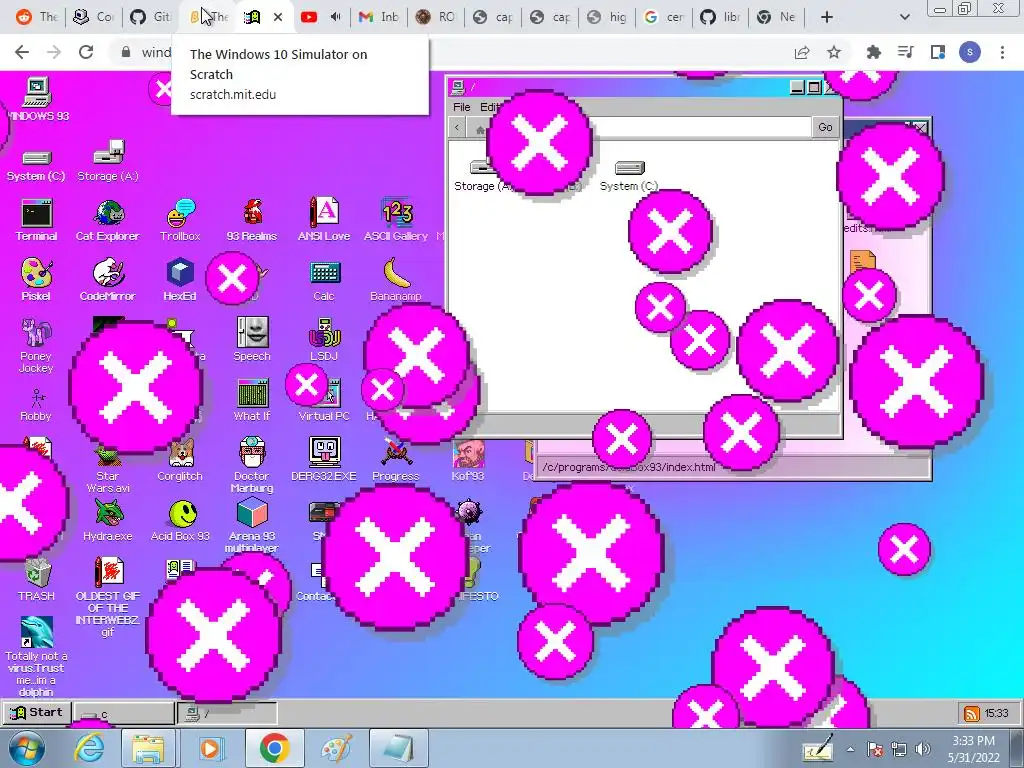Select the Doctor Marburg icon

252,464
